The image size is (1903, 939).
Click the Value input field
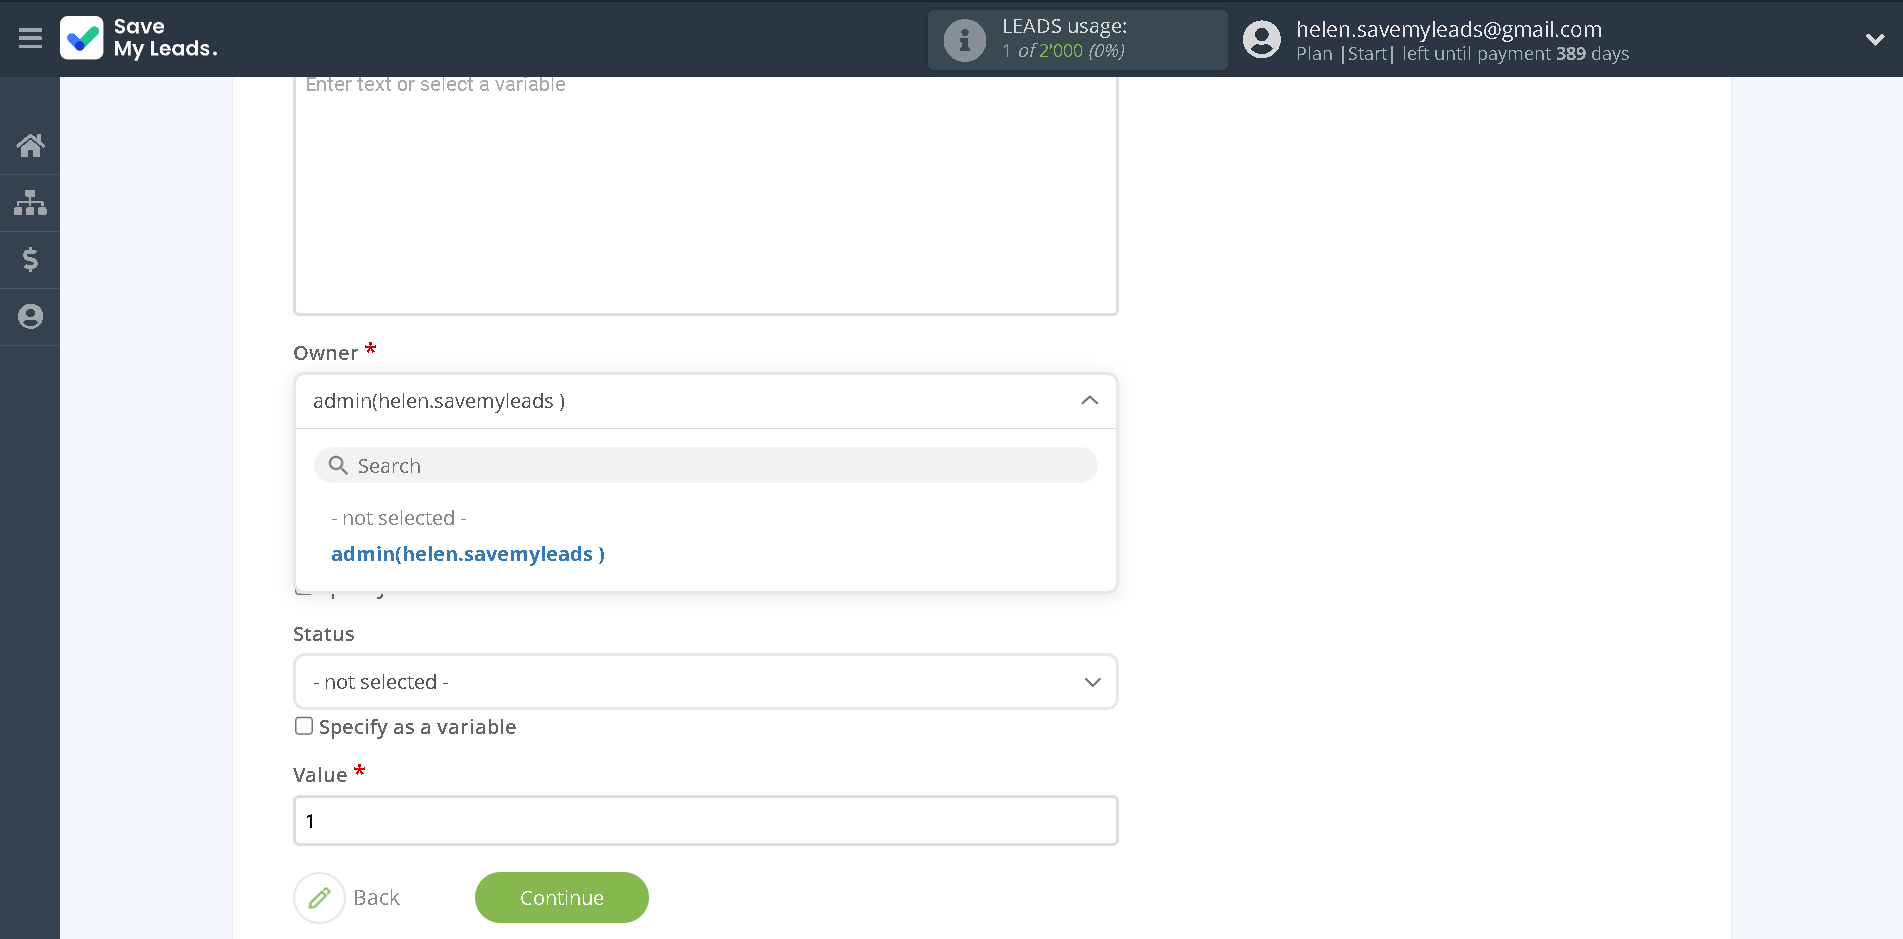[x=706, y=821]
